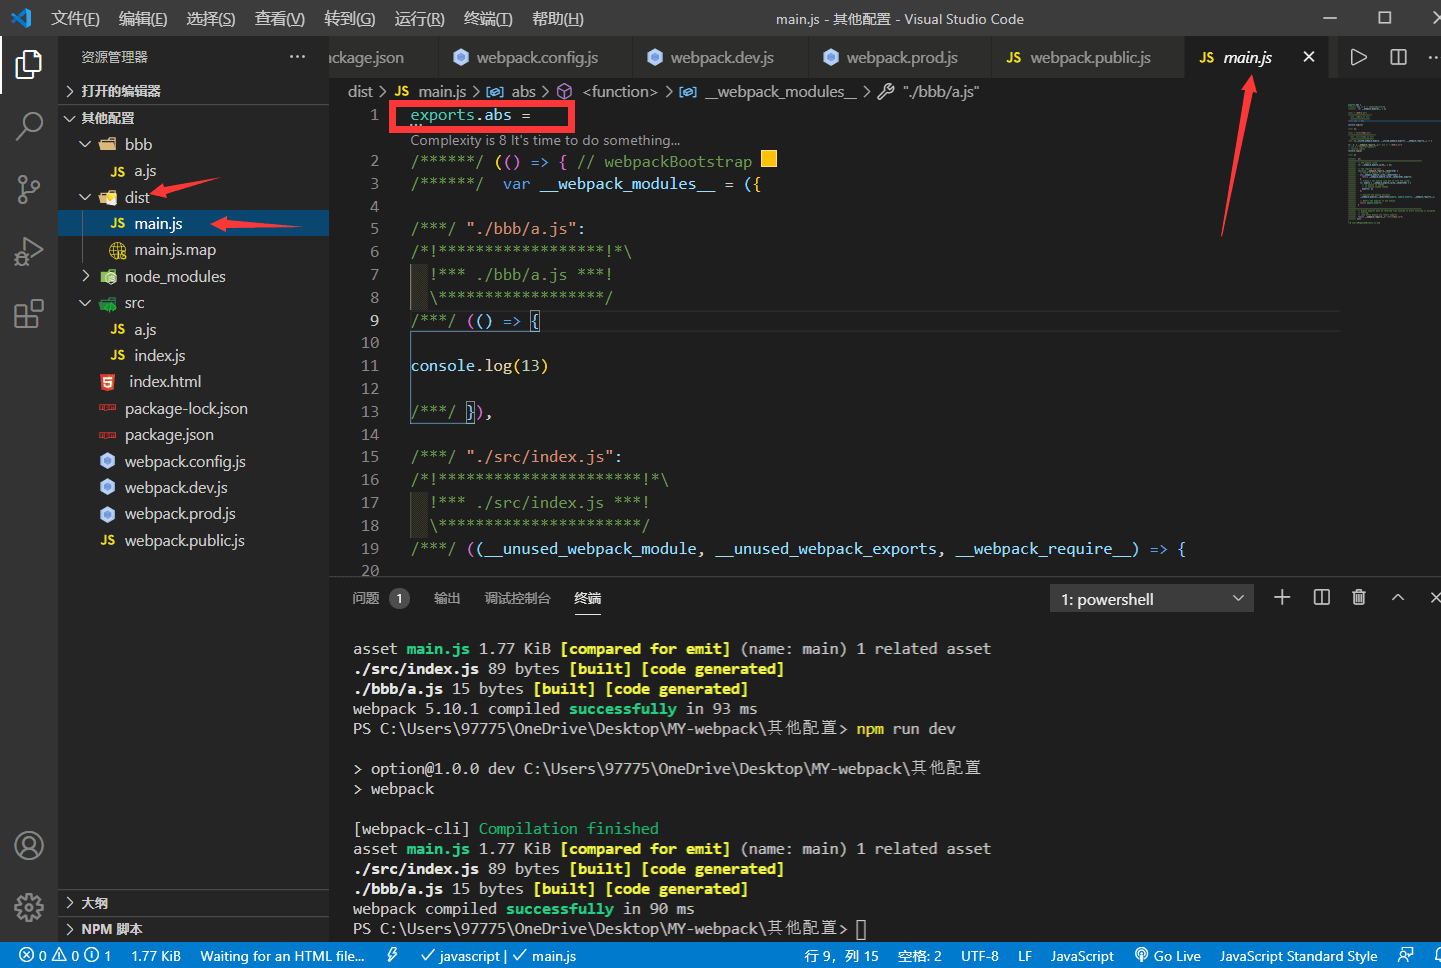
Task: Click 行 9, 列 15 cursor position
Action: 841,956
